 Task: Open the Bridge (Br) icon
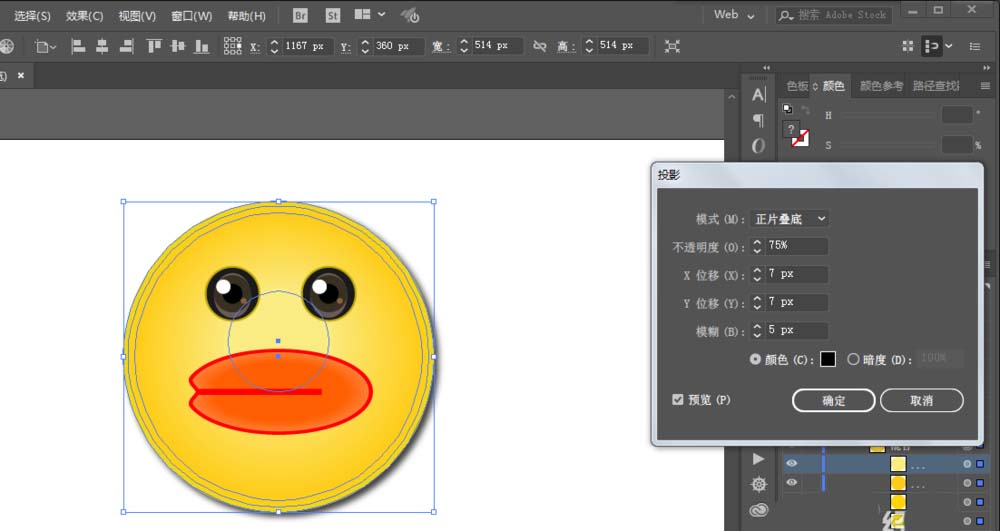301,15
